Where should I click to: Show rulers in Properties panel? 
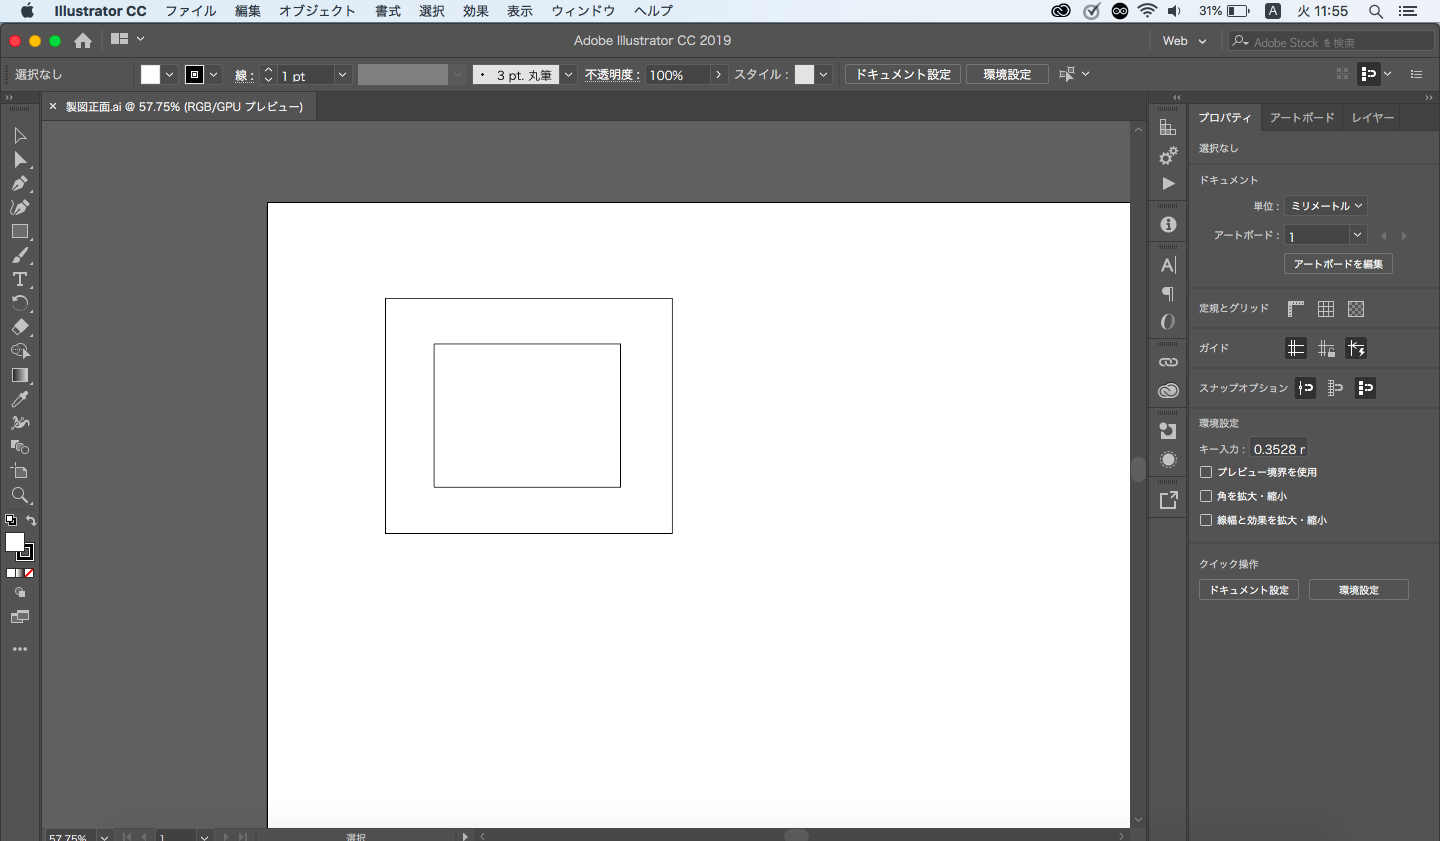point(1296,309)
